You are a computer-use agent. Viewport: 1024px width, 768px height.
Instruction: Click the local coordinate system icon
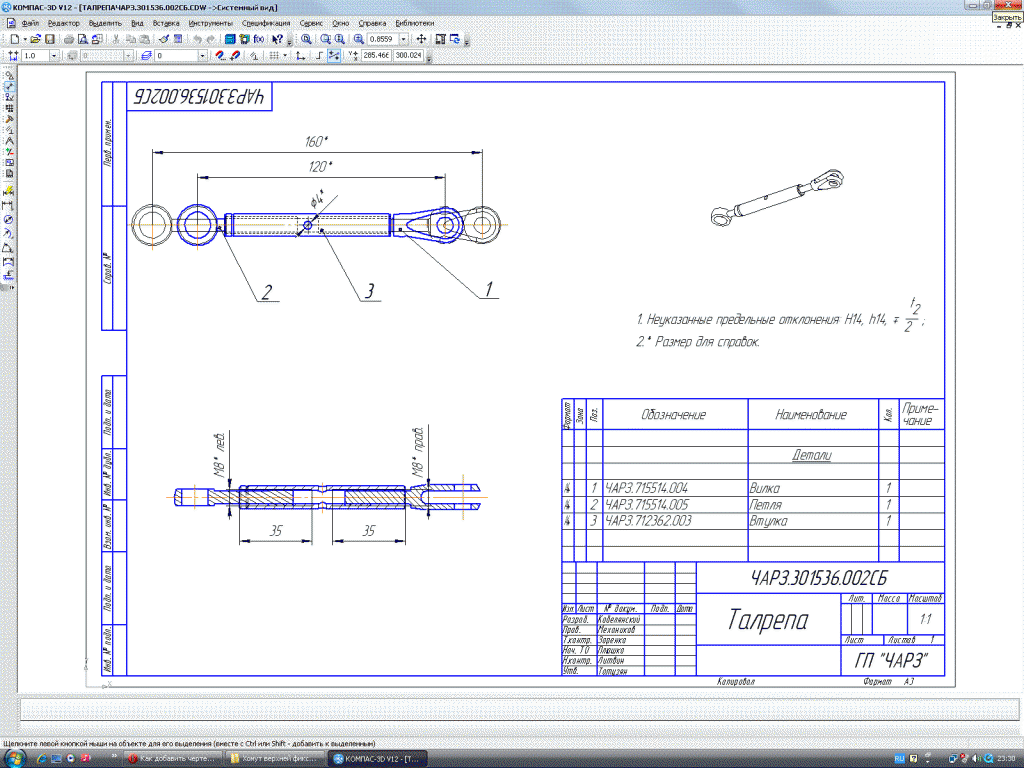tap(300, 56)
